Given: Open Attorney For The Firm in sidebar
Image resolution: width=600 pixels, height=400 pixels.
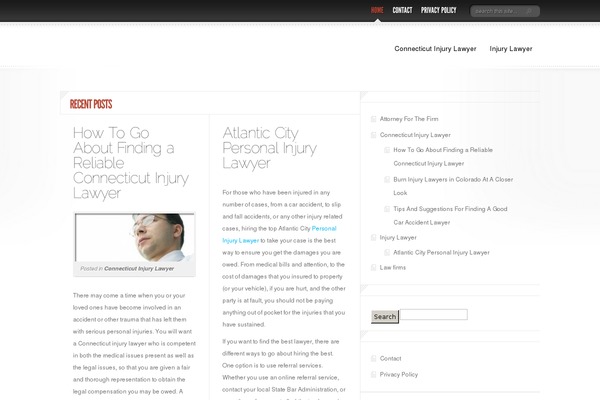Looking at the screenshot, I should (x=409, y=119).
